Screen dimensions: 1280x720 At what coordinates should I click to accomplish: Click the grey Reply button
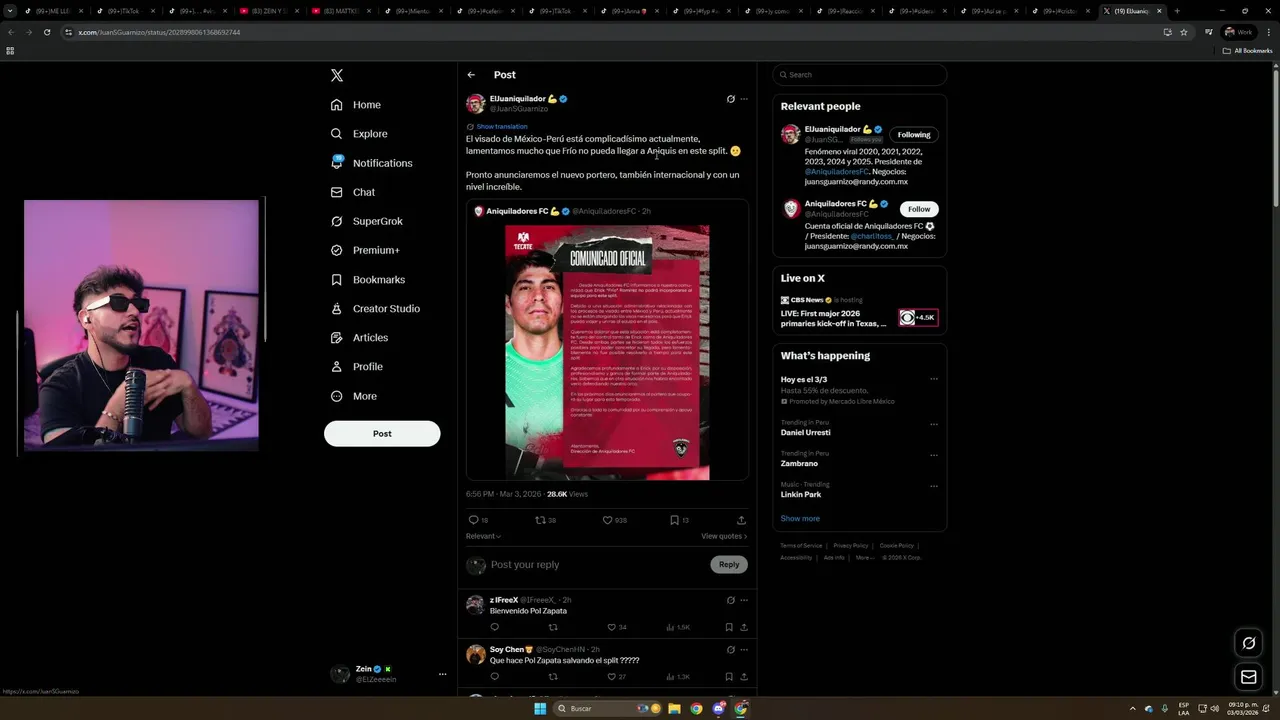point(729,565)
